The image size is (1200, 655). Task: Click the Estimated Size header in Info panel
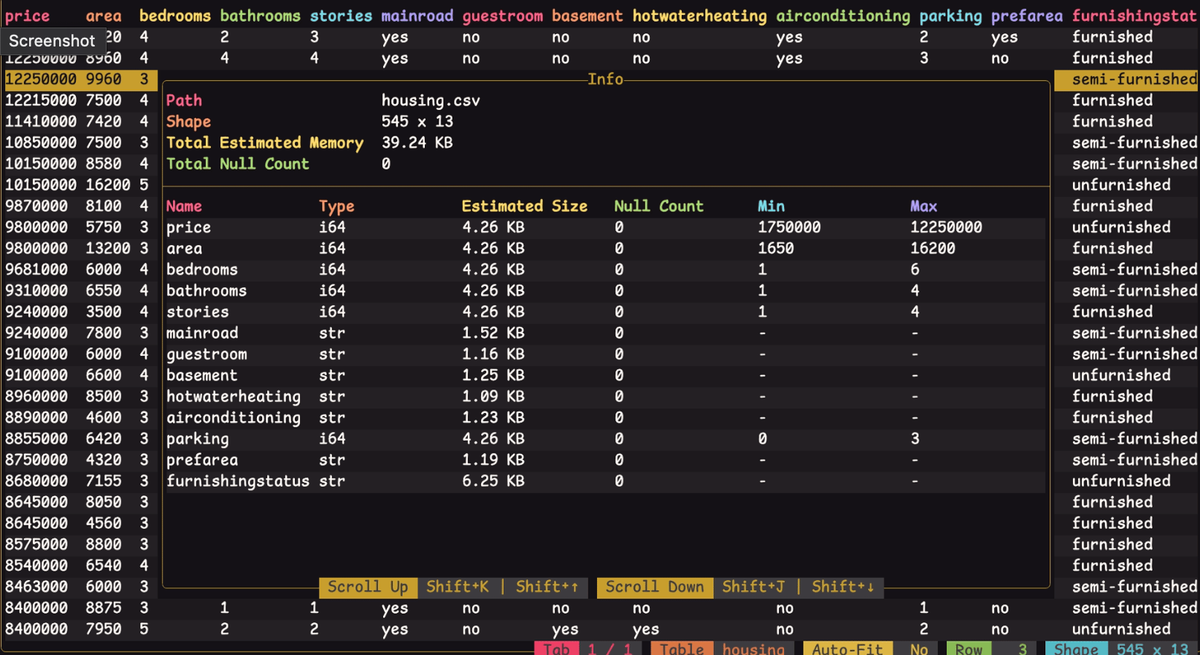(524, 206)
